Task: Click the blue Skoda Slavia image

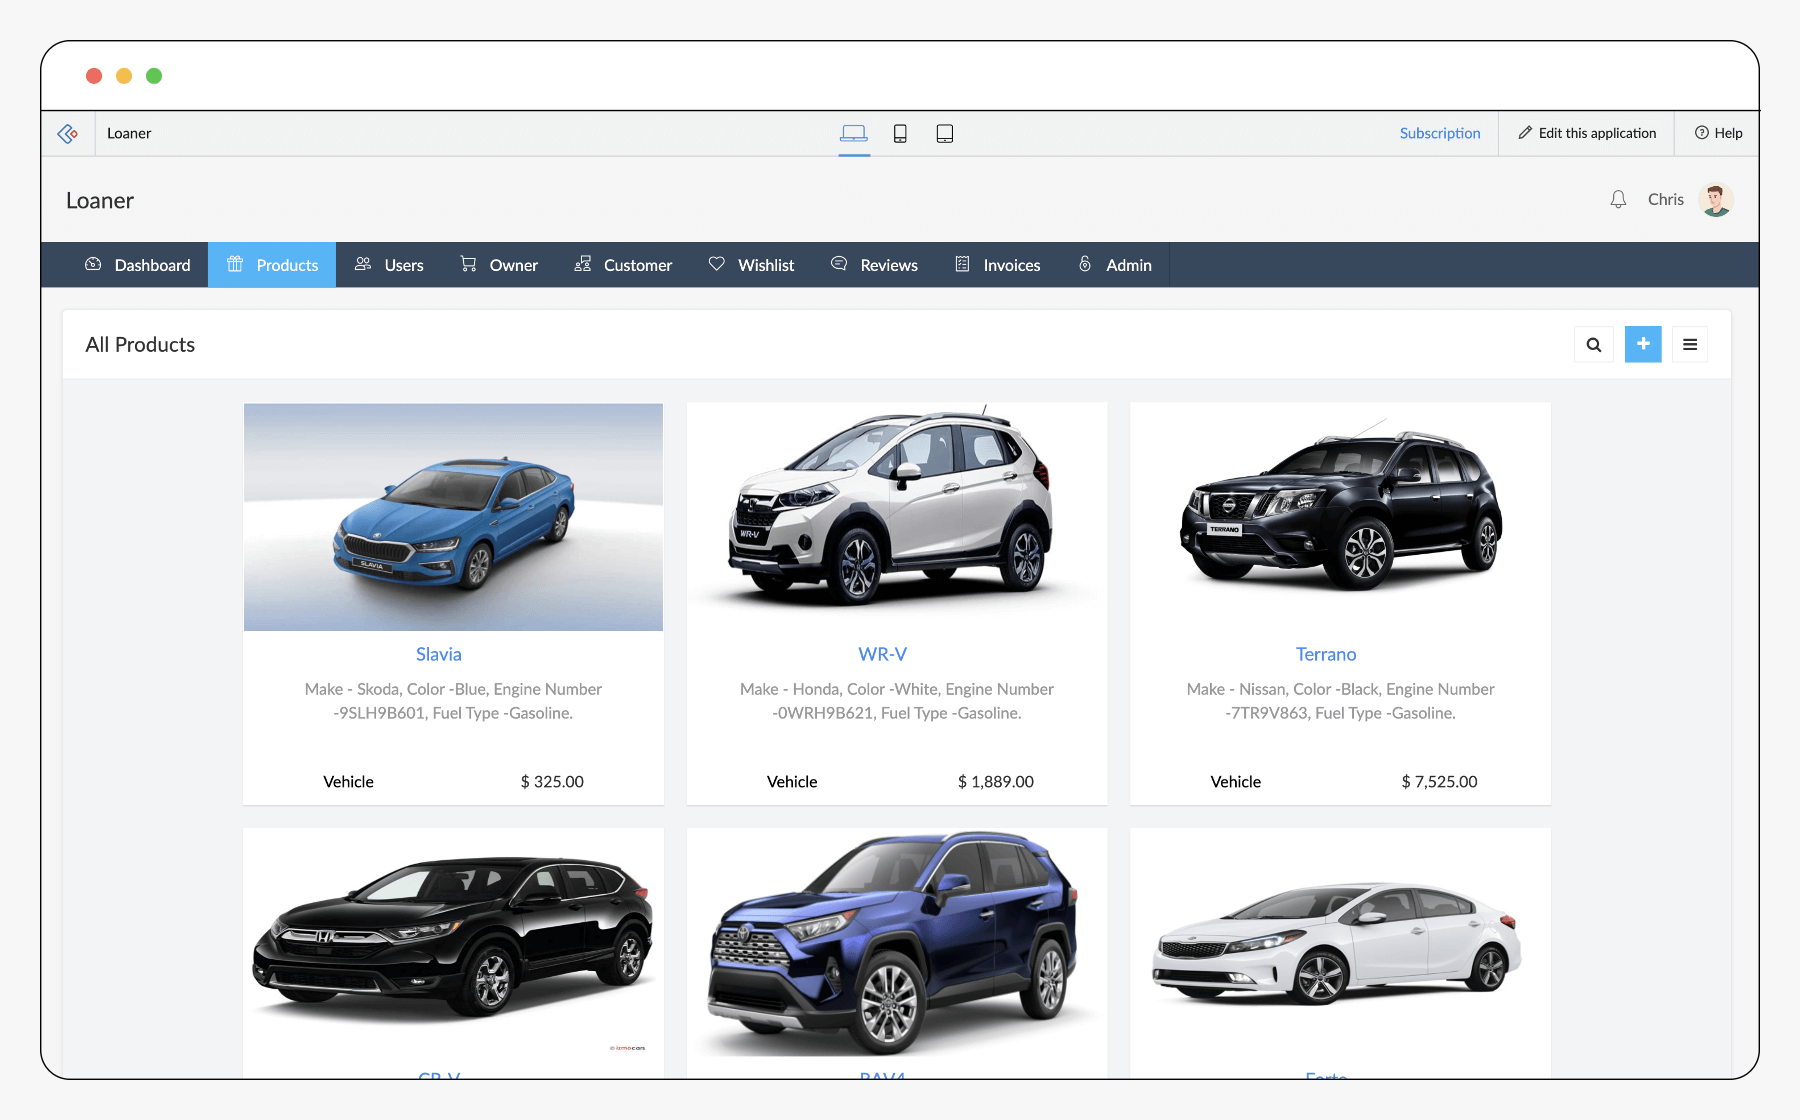Action: click(x=453, y=517)
